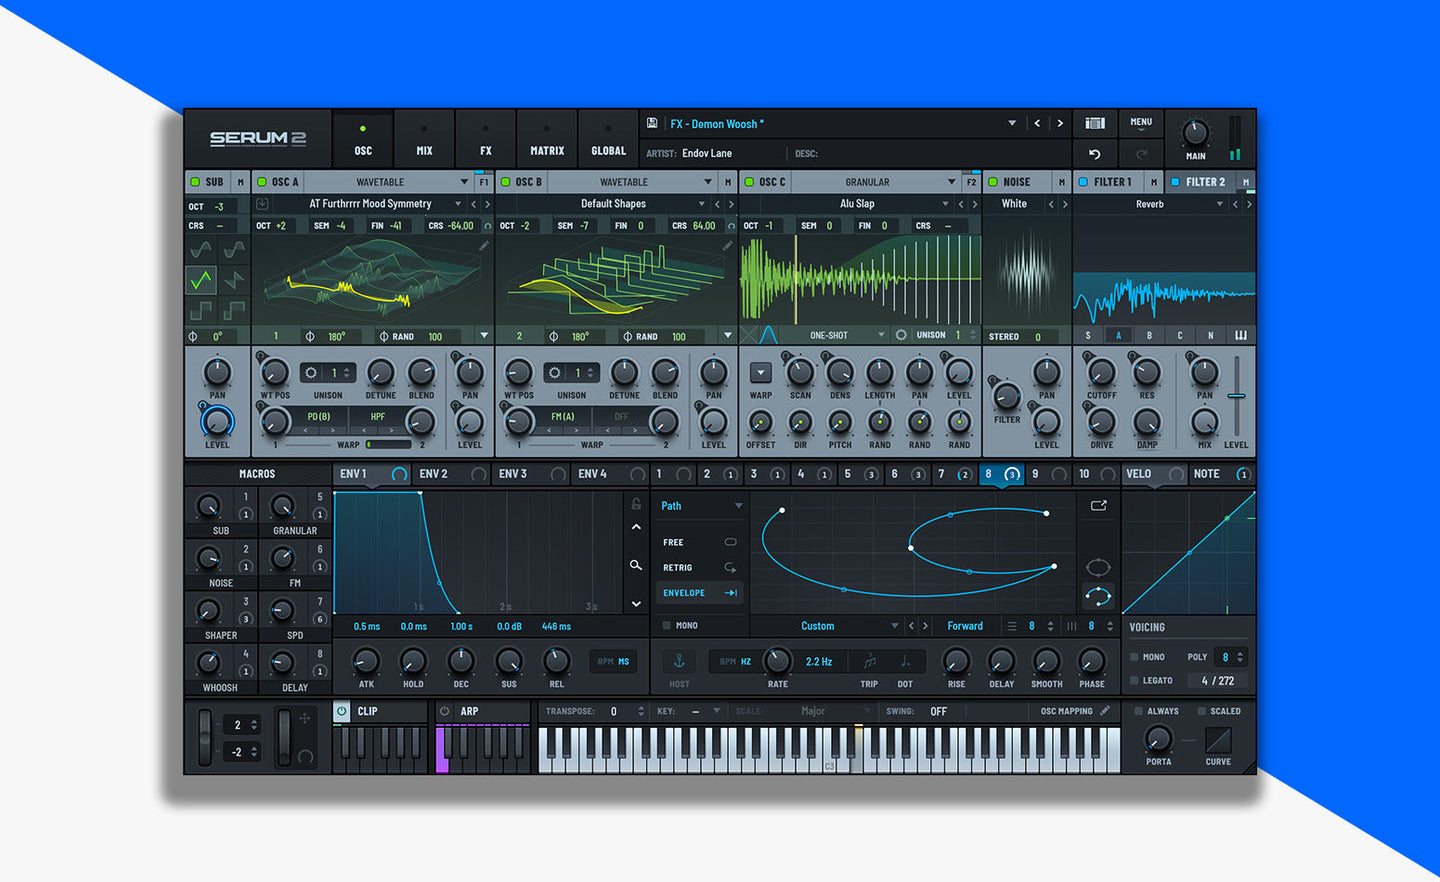Enable the LFO dotted note icon
Viewport: 1440px width, 882px height.
[905, 661]
